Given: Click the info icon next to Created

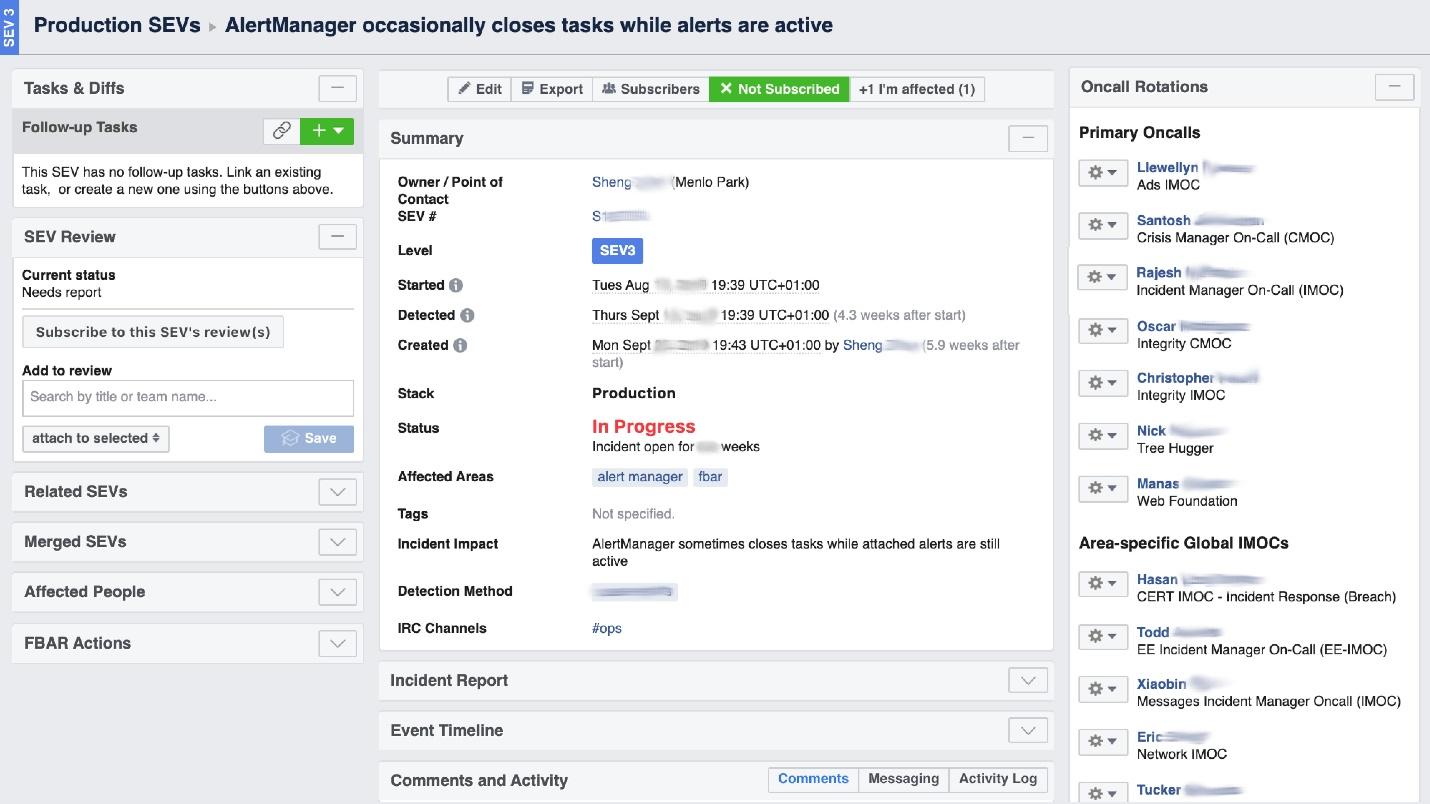Looking at the screenshot, I should coord(460,346).
